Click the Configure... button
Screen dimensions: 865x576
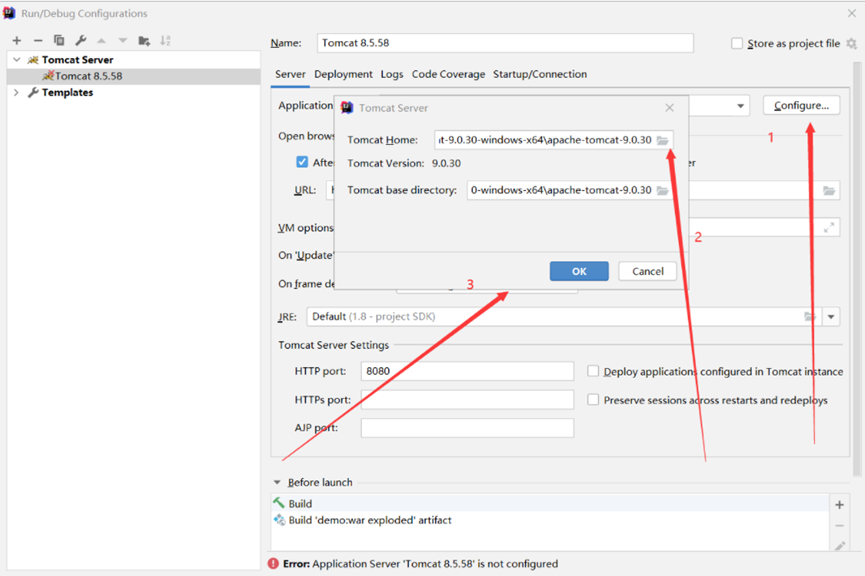pos(801,105)
